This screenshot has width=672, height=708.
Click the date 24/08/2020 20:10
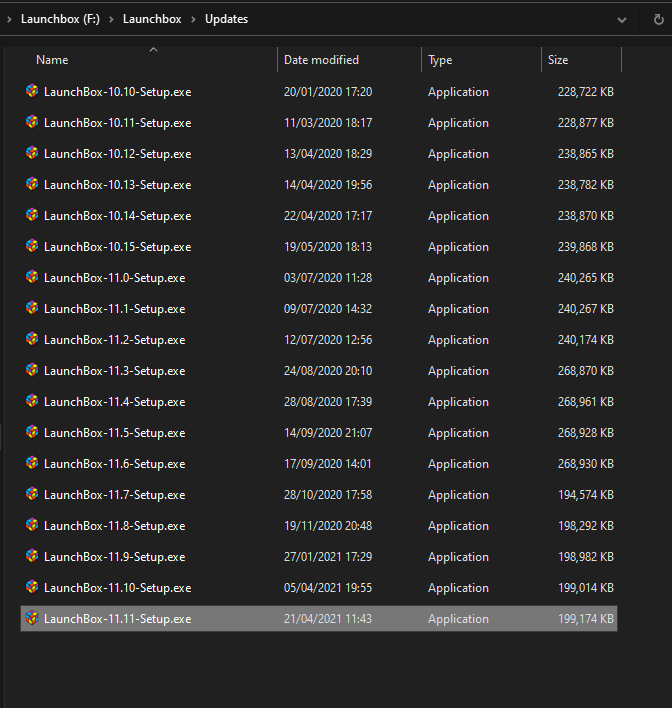328,371
